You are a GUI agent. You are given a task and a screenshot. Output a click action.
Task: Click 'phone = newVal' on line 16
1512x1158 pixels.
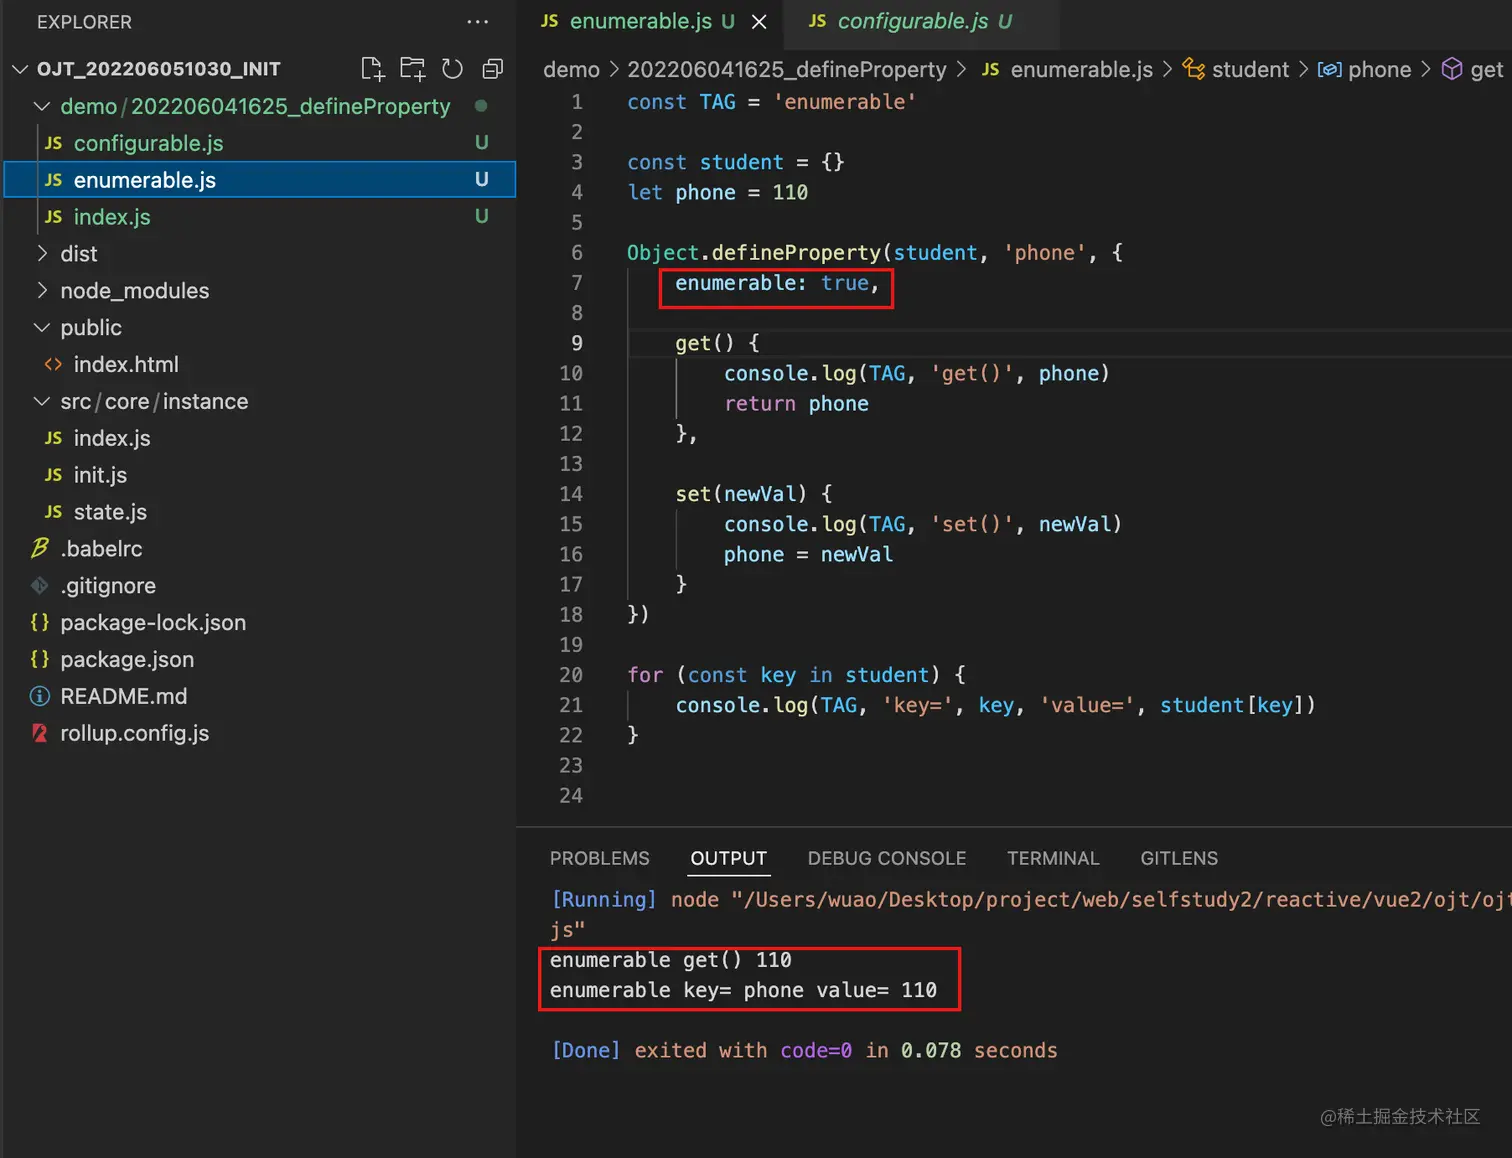pos(808,555)
